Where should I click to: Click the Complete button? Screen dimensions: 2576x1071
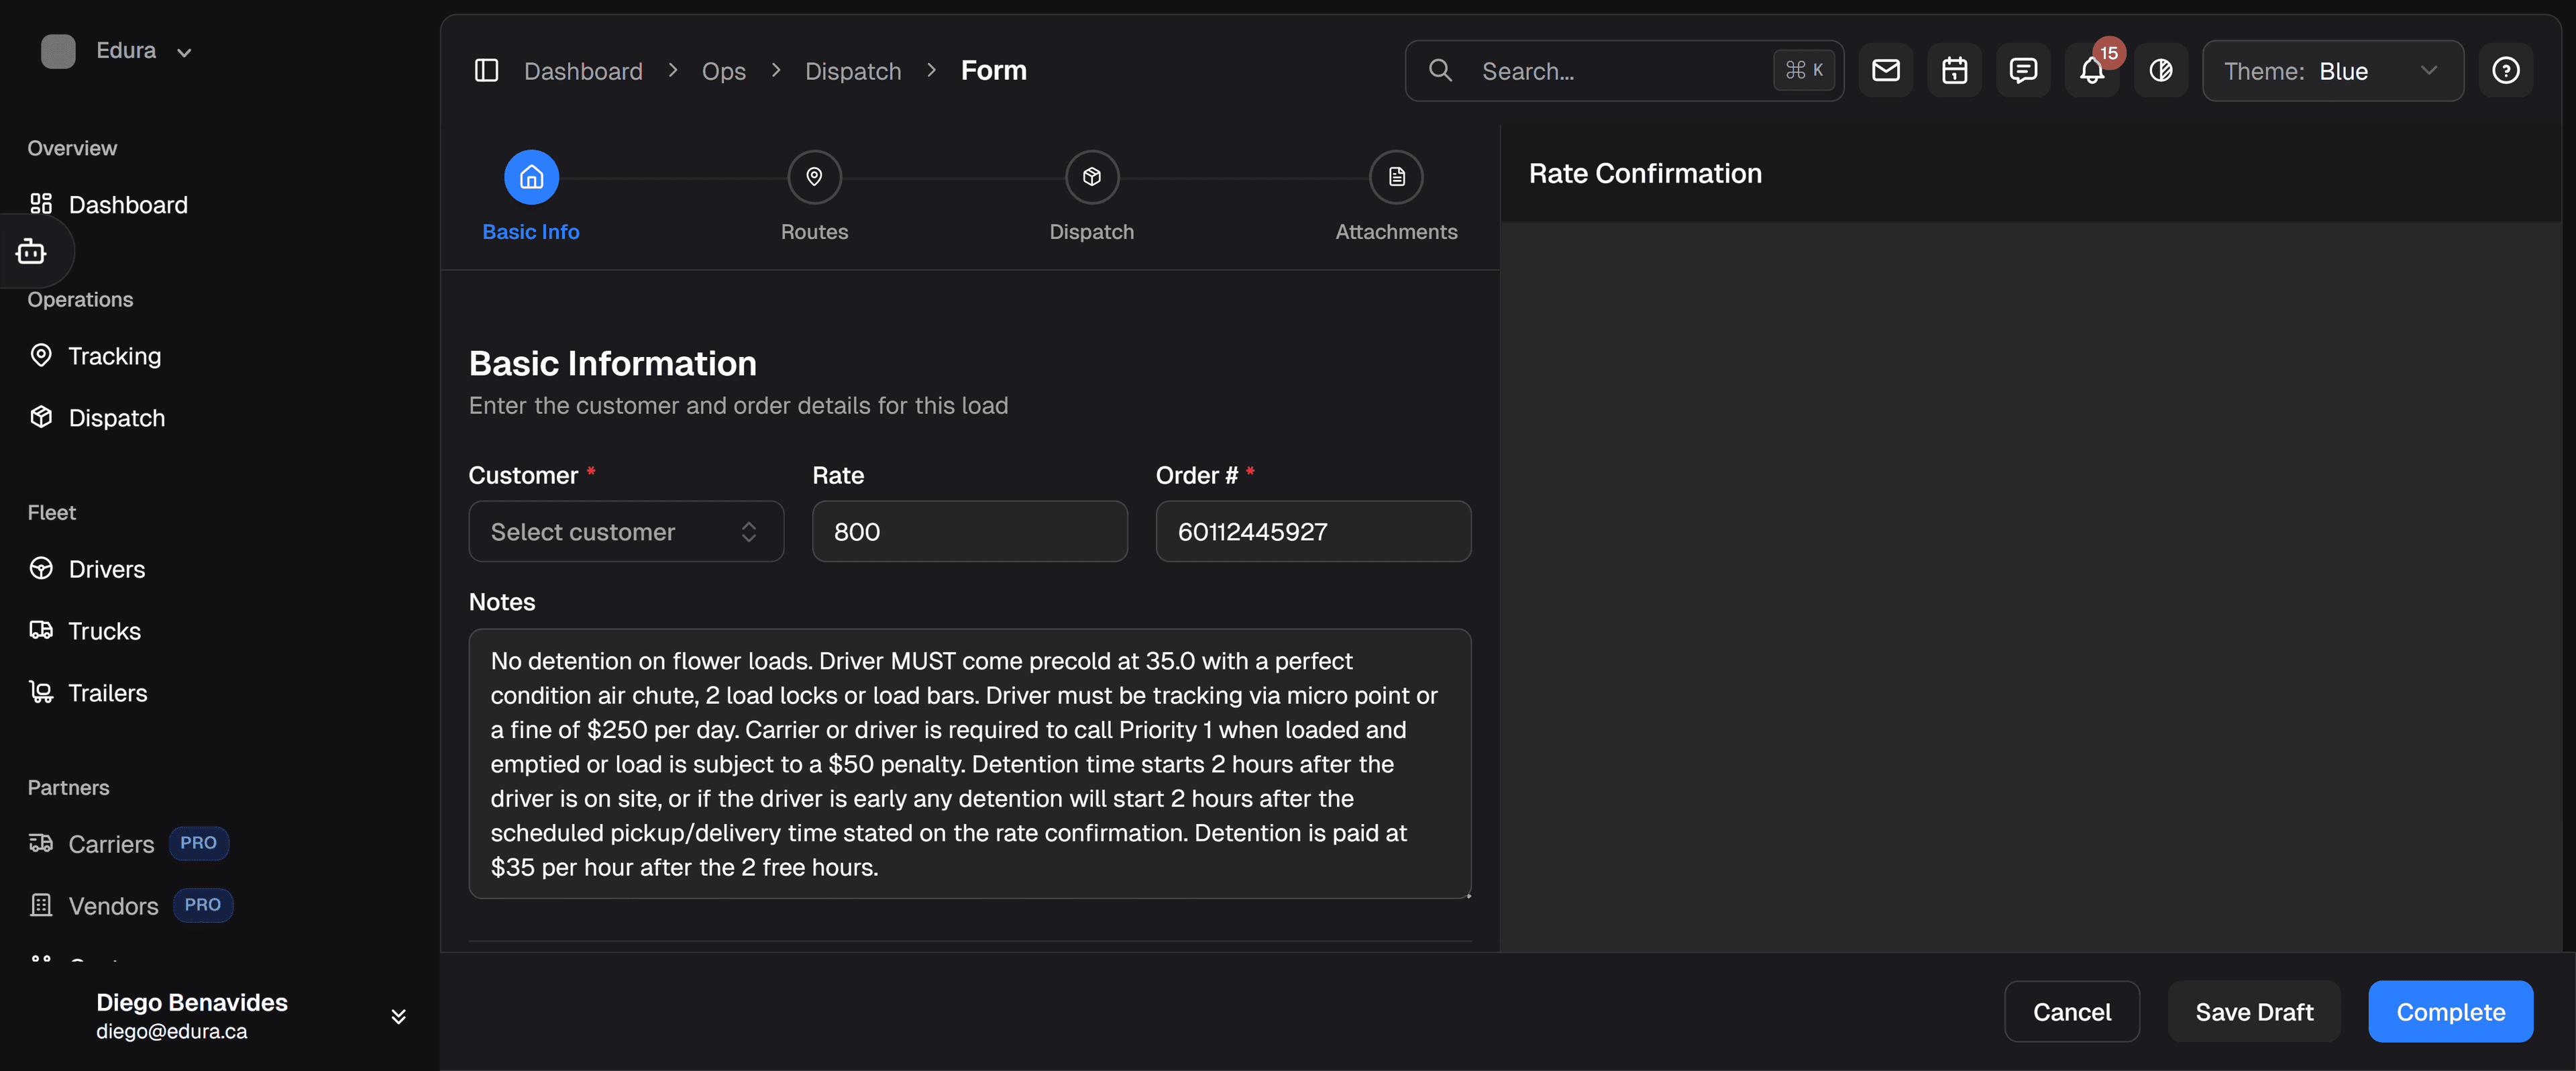click(2450, 1011)
